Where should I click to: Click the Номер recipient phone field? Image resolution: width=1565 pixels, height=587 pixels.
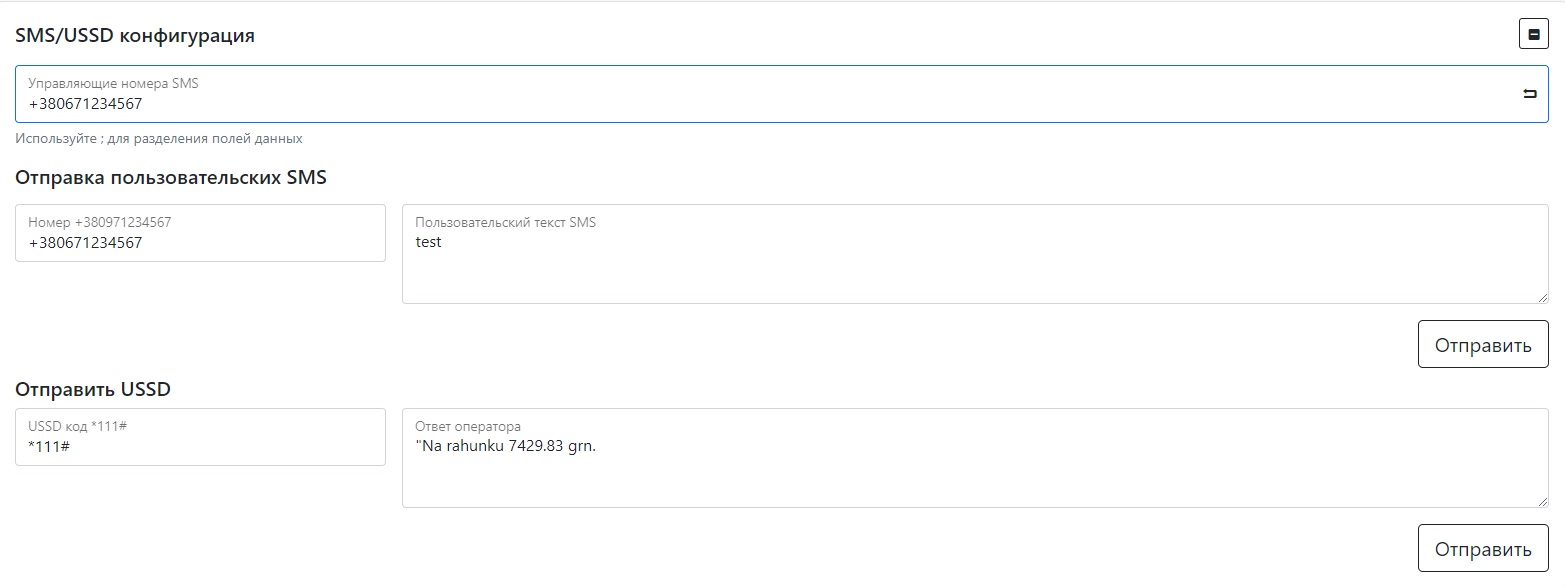pyautogui.click(x=200, y=242)
